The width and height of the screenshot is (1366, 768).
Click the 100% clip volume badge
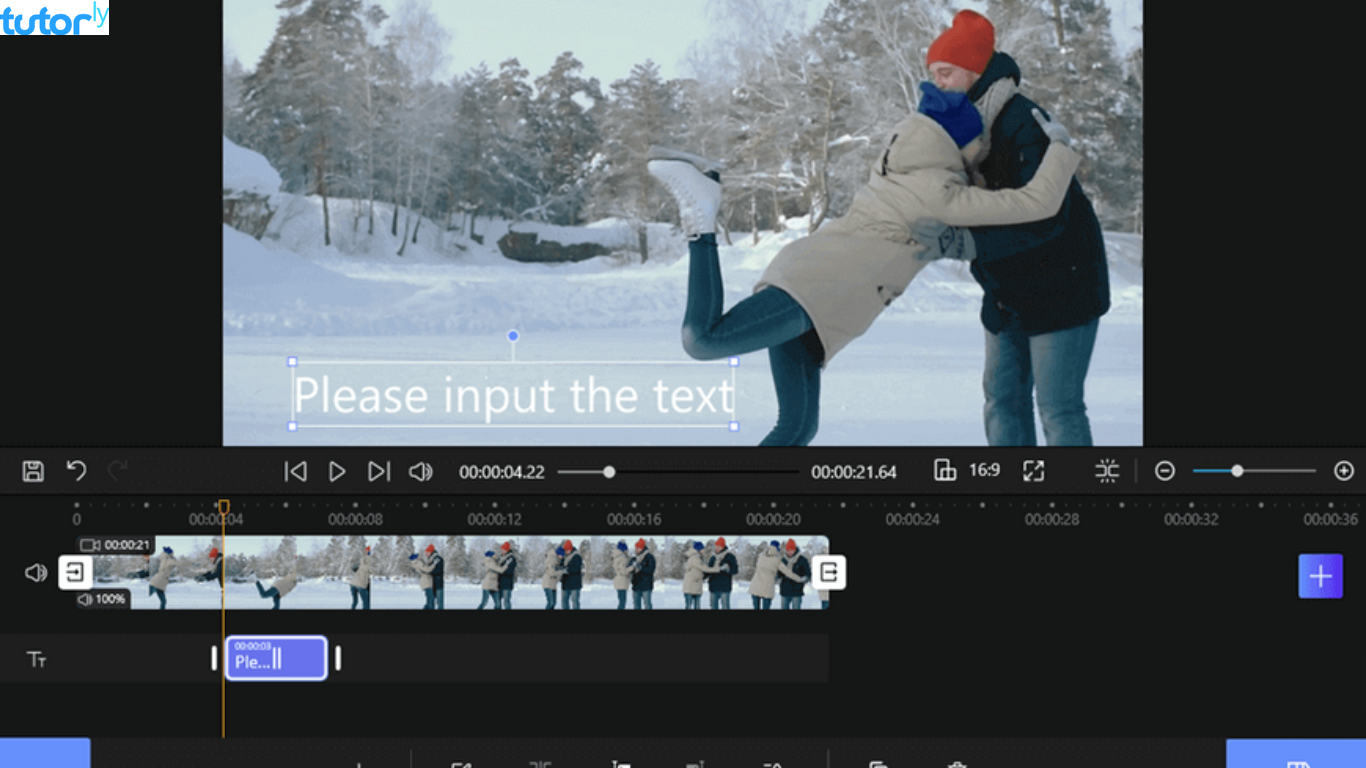point(100,600)
